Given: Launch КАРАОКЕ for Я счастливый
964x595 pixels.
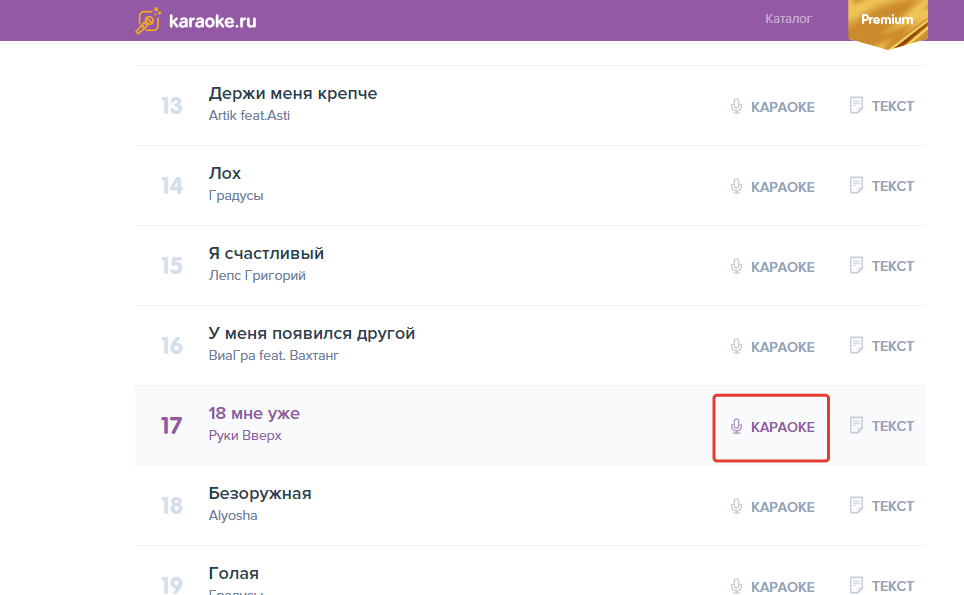Looking at the screenshot, I should tap(783, 267).
